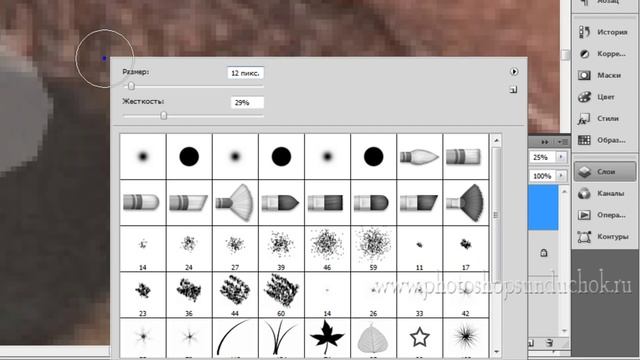Click the layer lock icon

tap(544, 253)
